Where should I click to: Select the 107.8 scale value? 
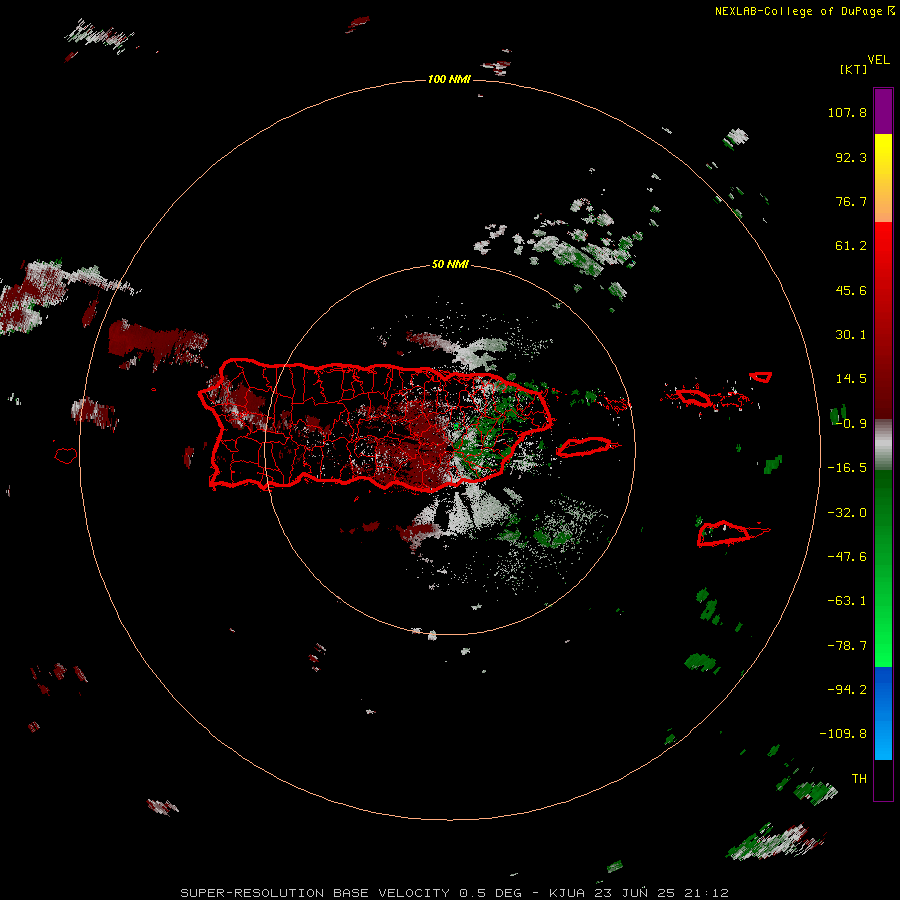847,112
